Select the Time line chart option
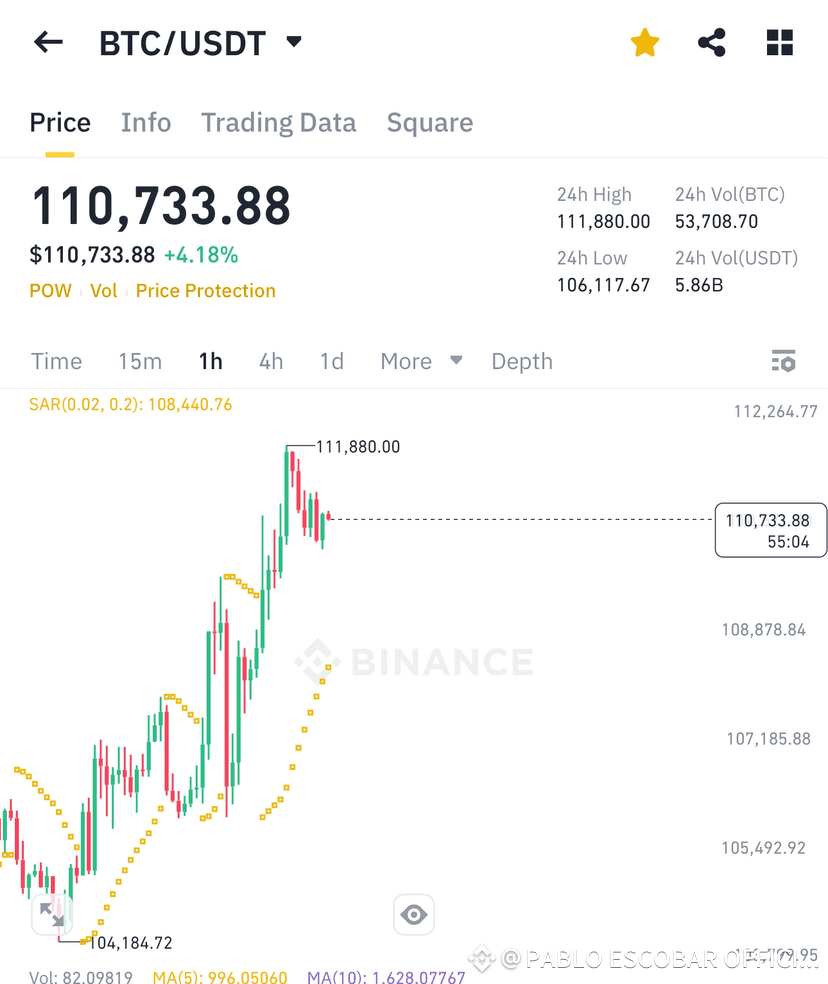 [x=56, y=361]
